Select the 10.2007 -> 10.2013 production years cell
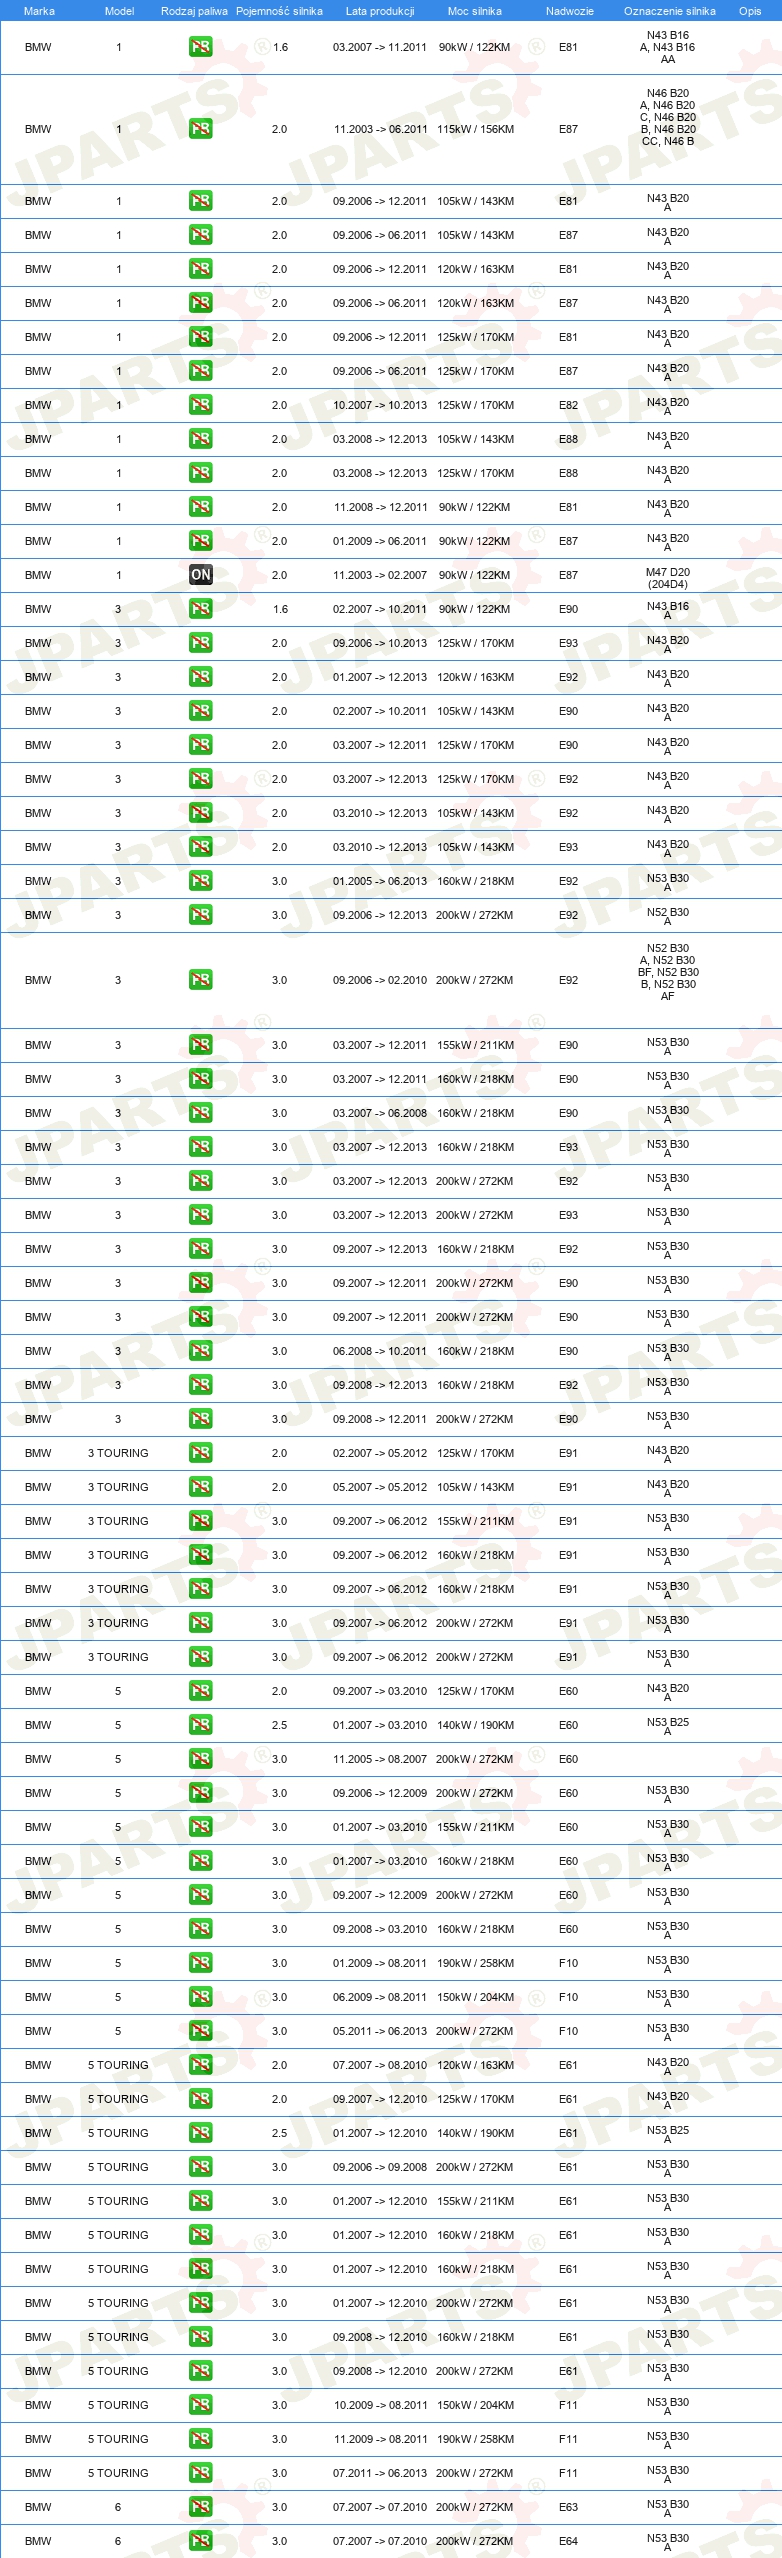 380,405
